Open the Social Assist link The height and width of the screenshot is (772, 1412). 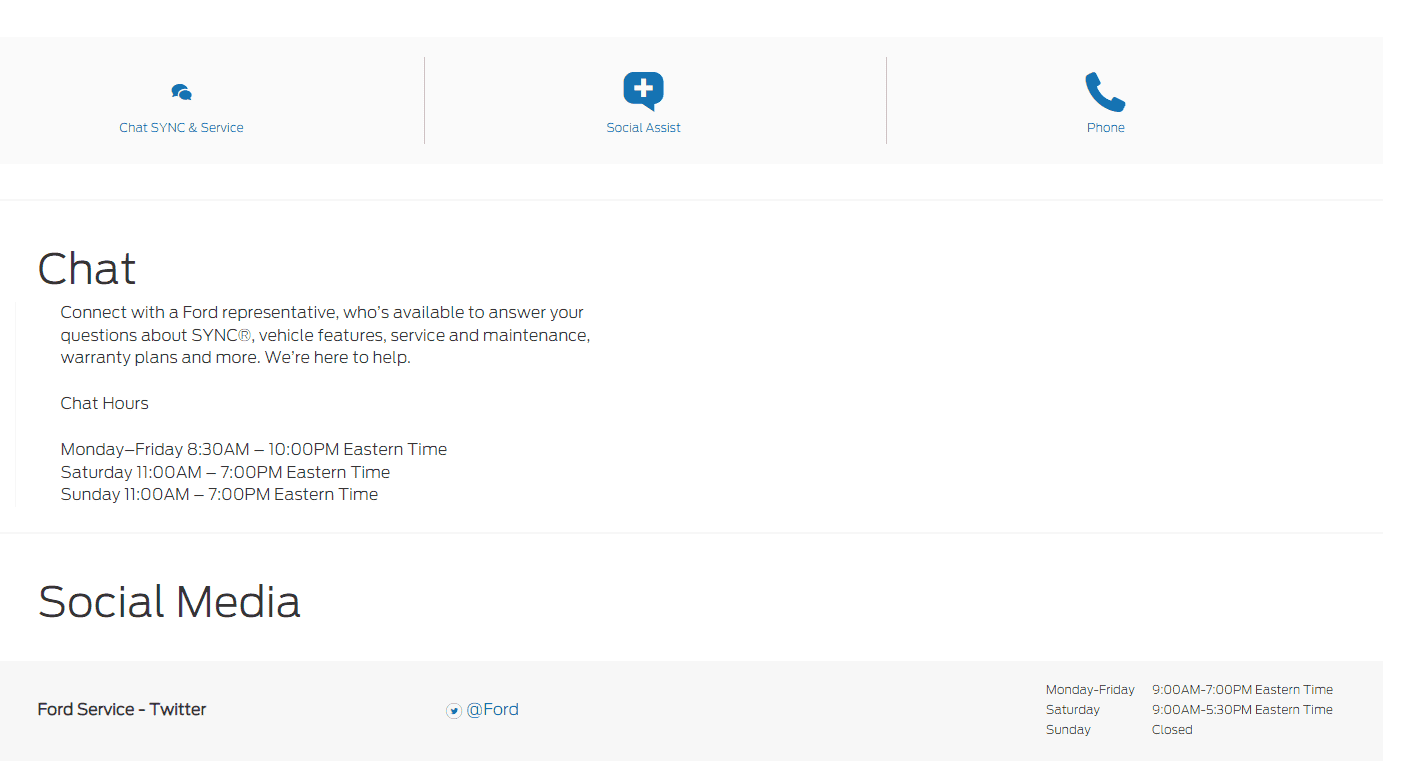point(643,128)
